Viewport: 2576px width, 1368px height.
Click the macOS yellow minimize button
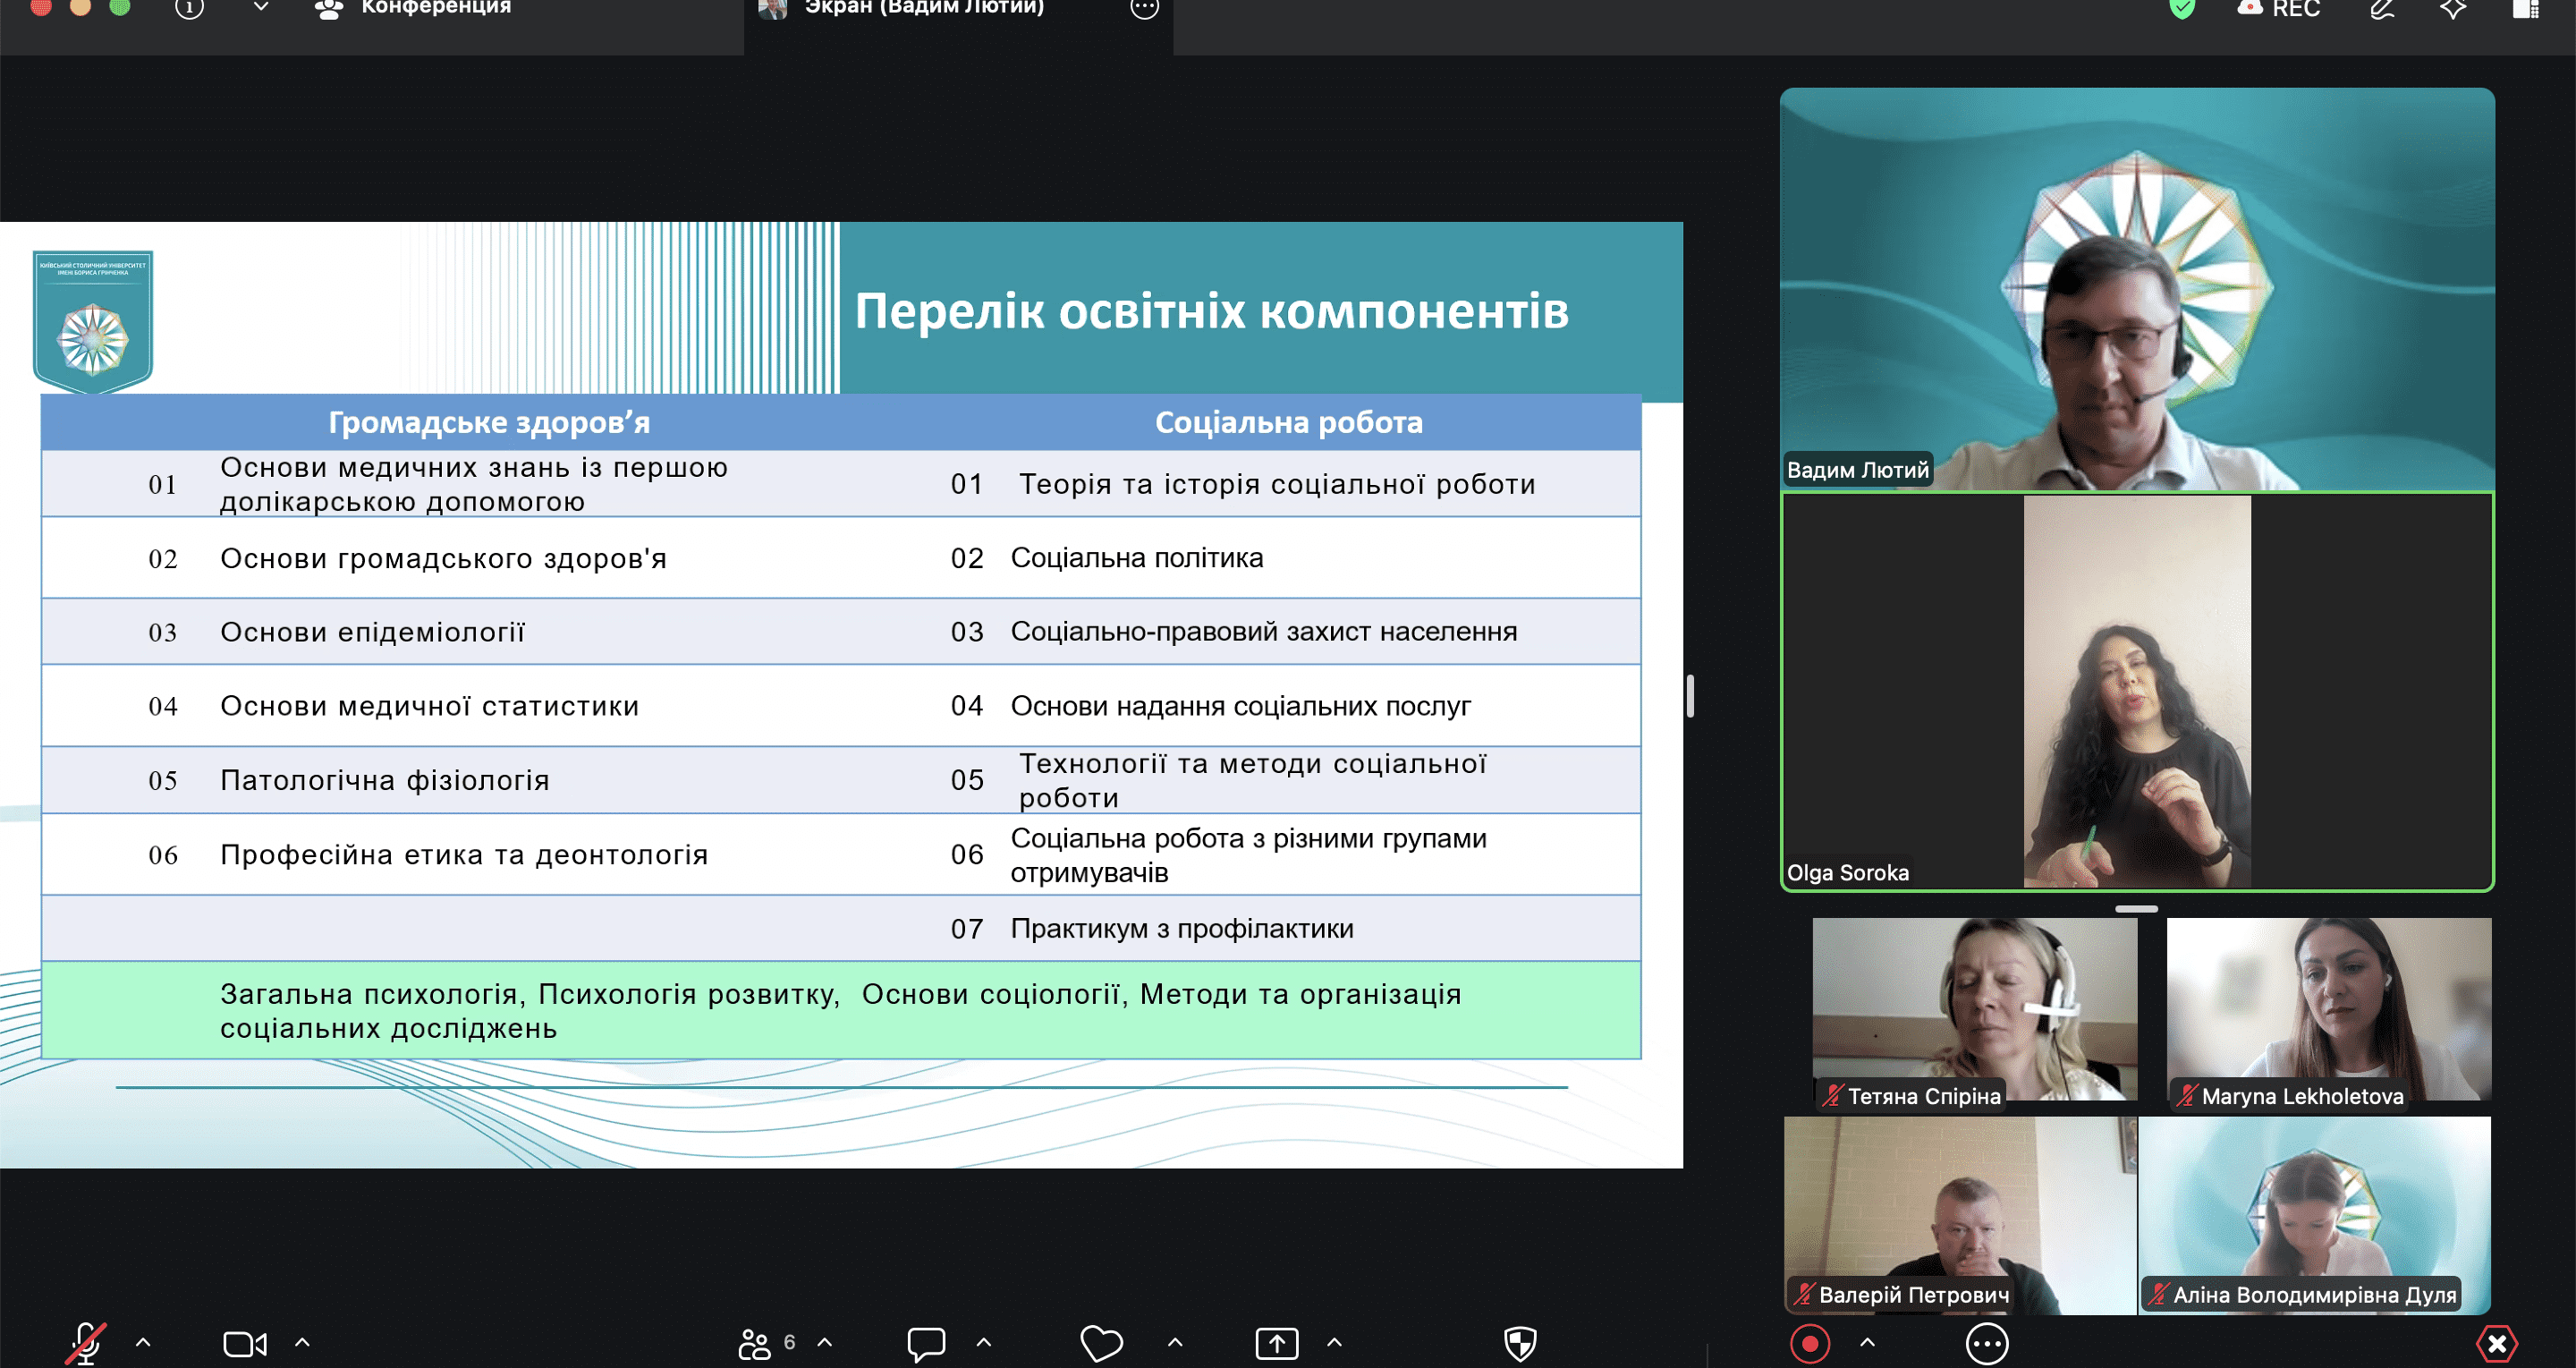coord(80,6)
